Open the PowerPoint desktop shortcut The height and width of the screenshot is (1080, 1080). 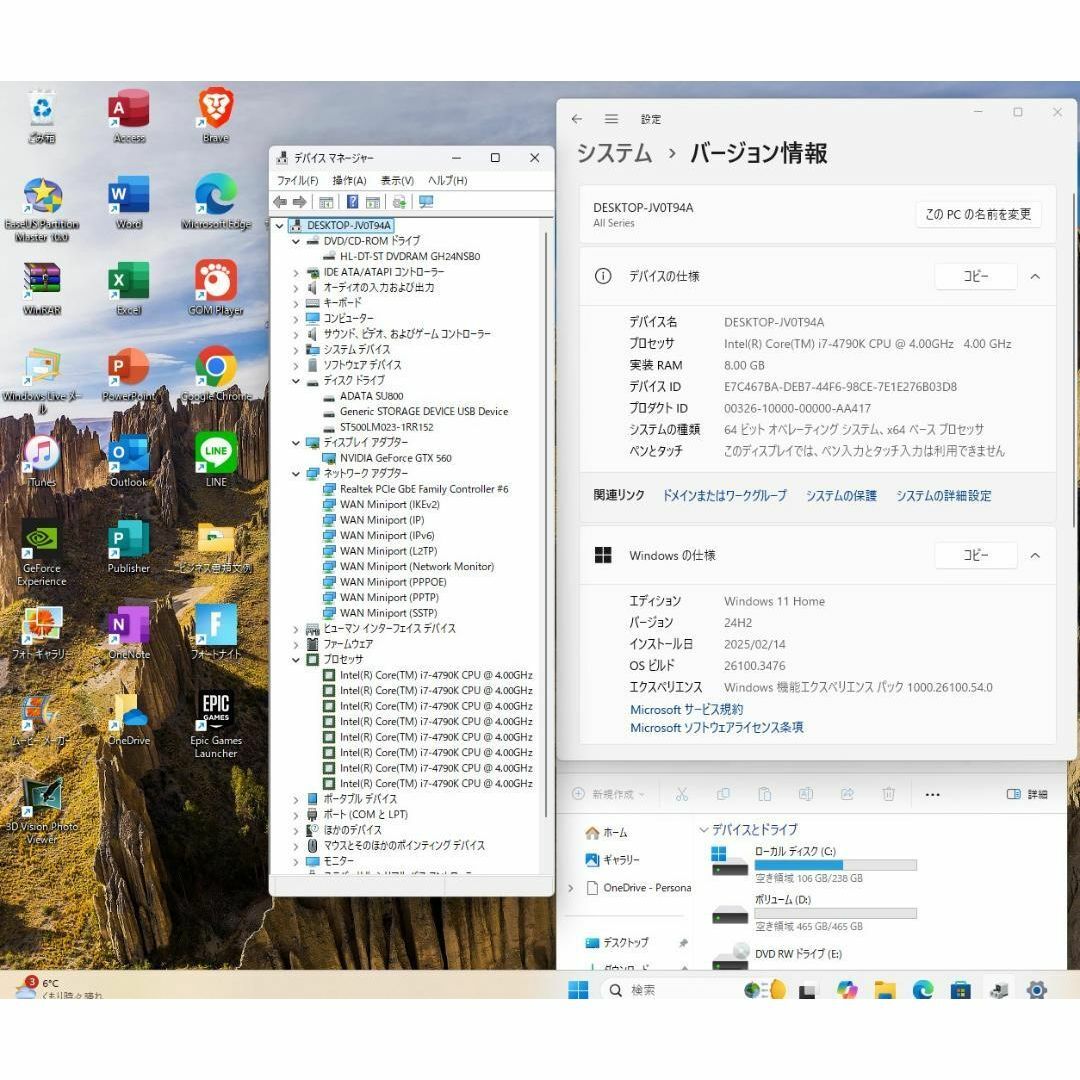pos(129,374)
